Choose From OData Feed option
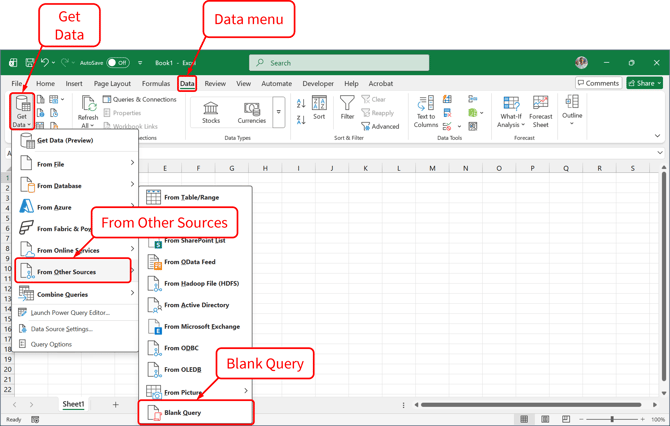The width and height of the screenshot is (670, 426). (196, 262)
